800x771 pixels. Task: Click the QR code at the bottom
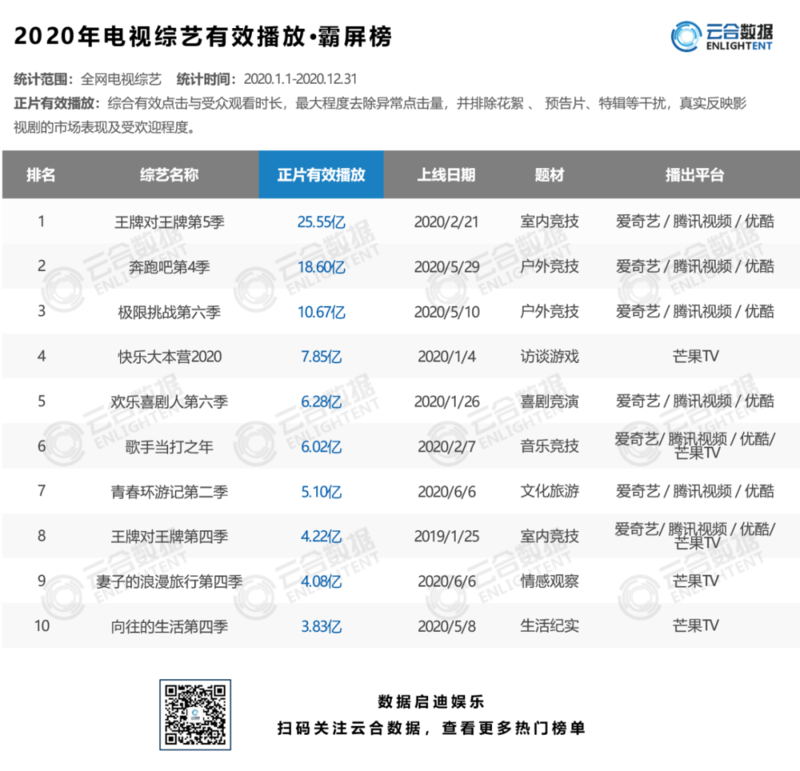196,713
